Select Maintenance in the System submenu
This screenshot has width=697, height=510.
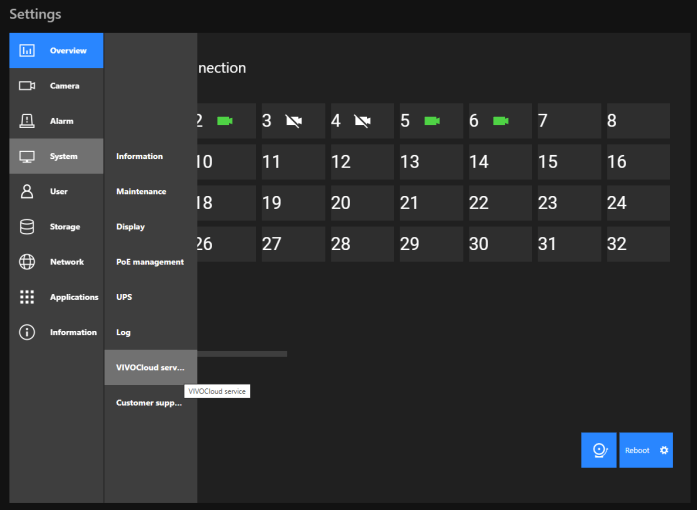(141, 192)
